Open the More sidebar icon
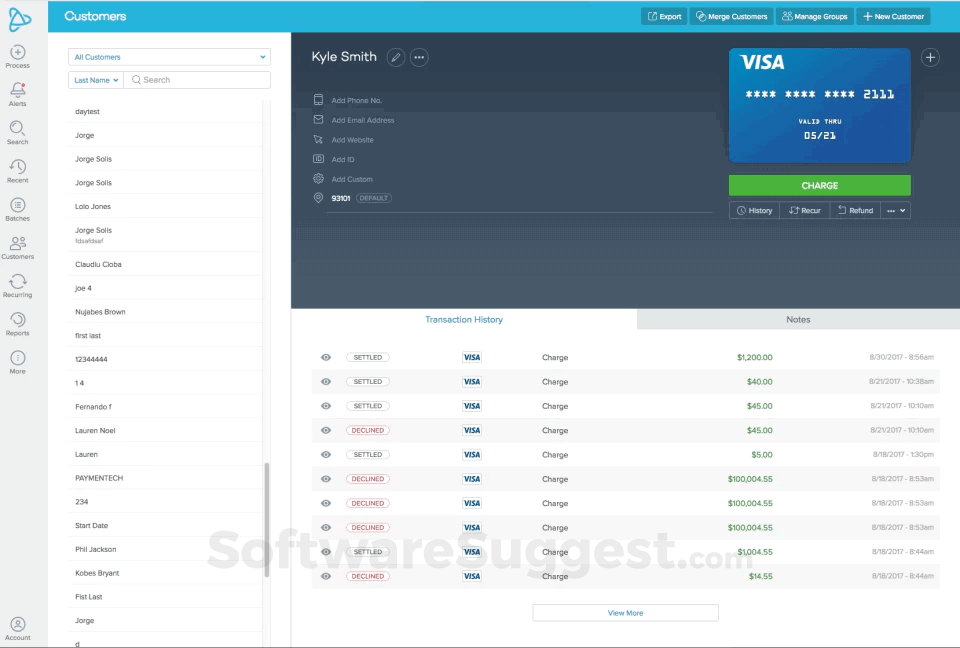Viewport: 960px width, 648px height. 18,359
